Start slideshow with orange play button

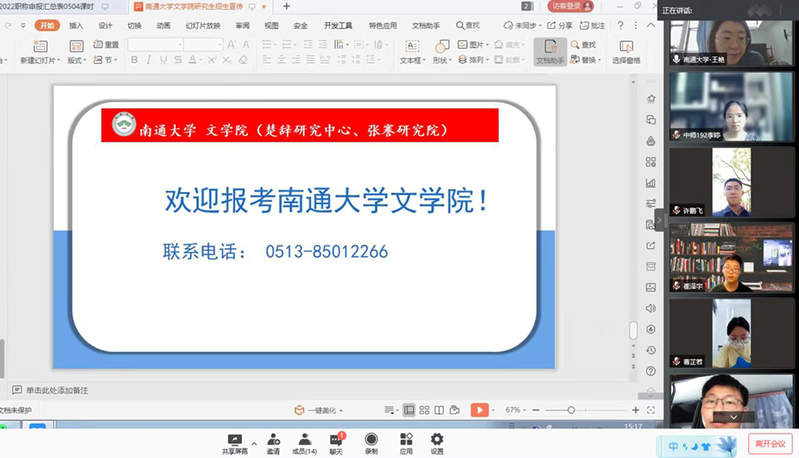480,410
